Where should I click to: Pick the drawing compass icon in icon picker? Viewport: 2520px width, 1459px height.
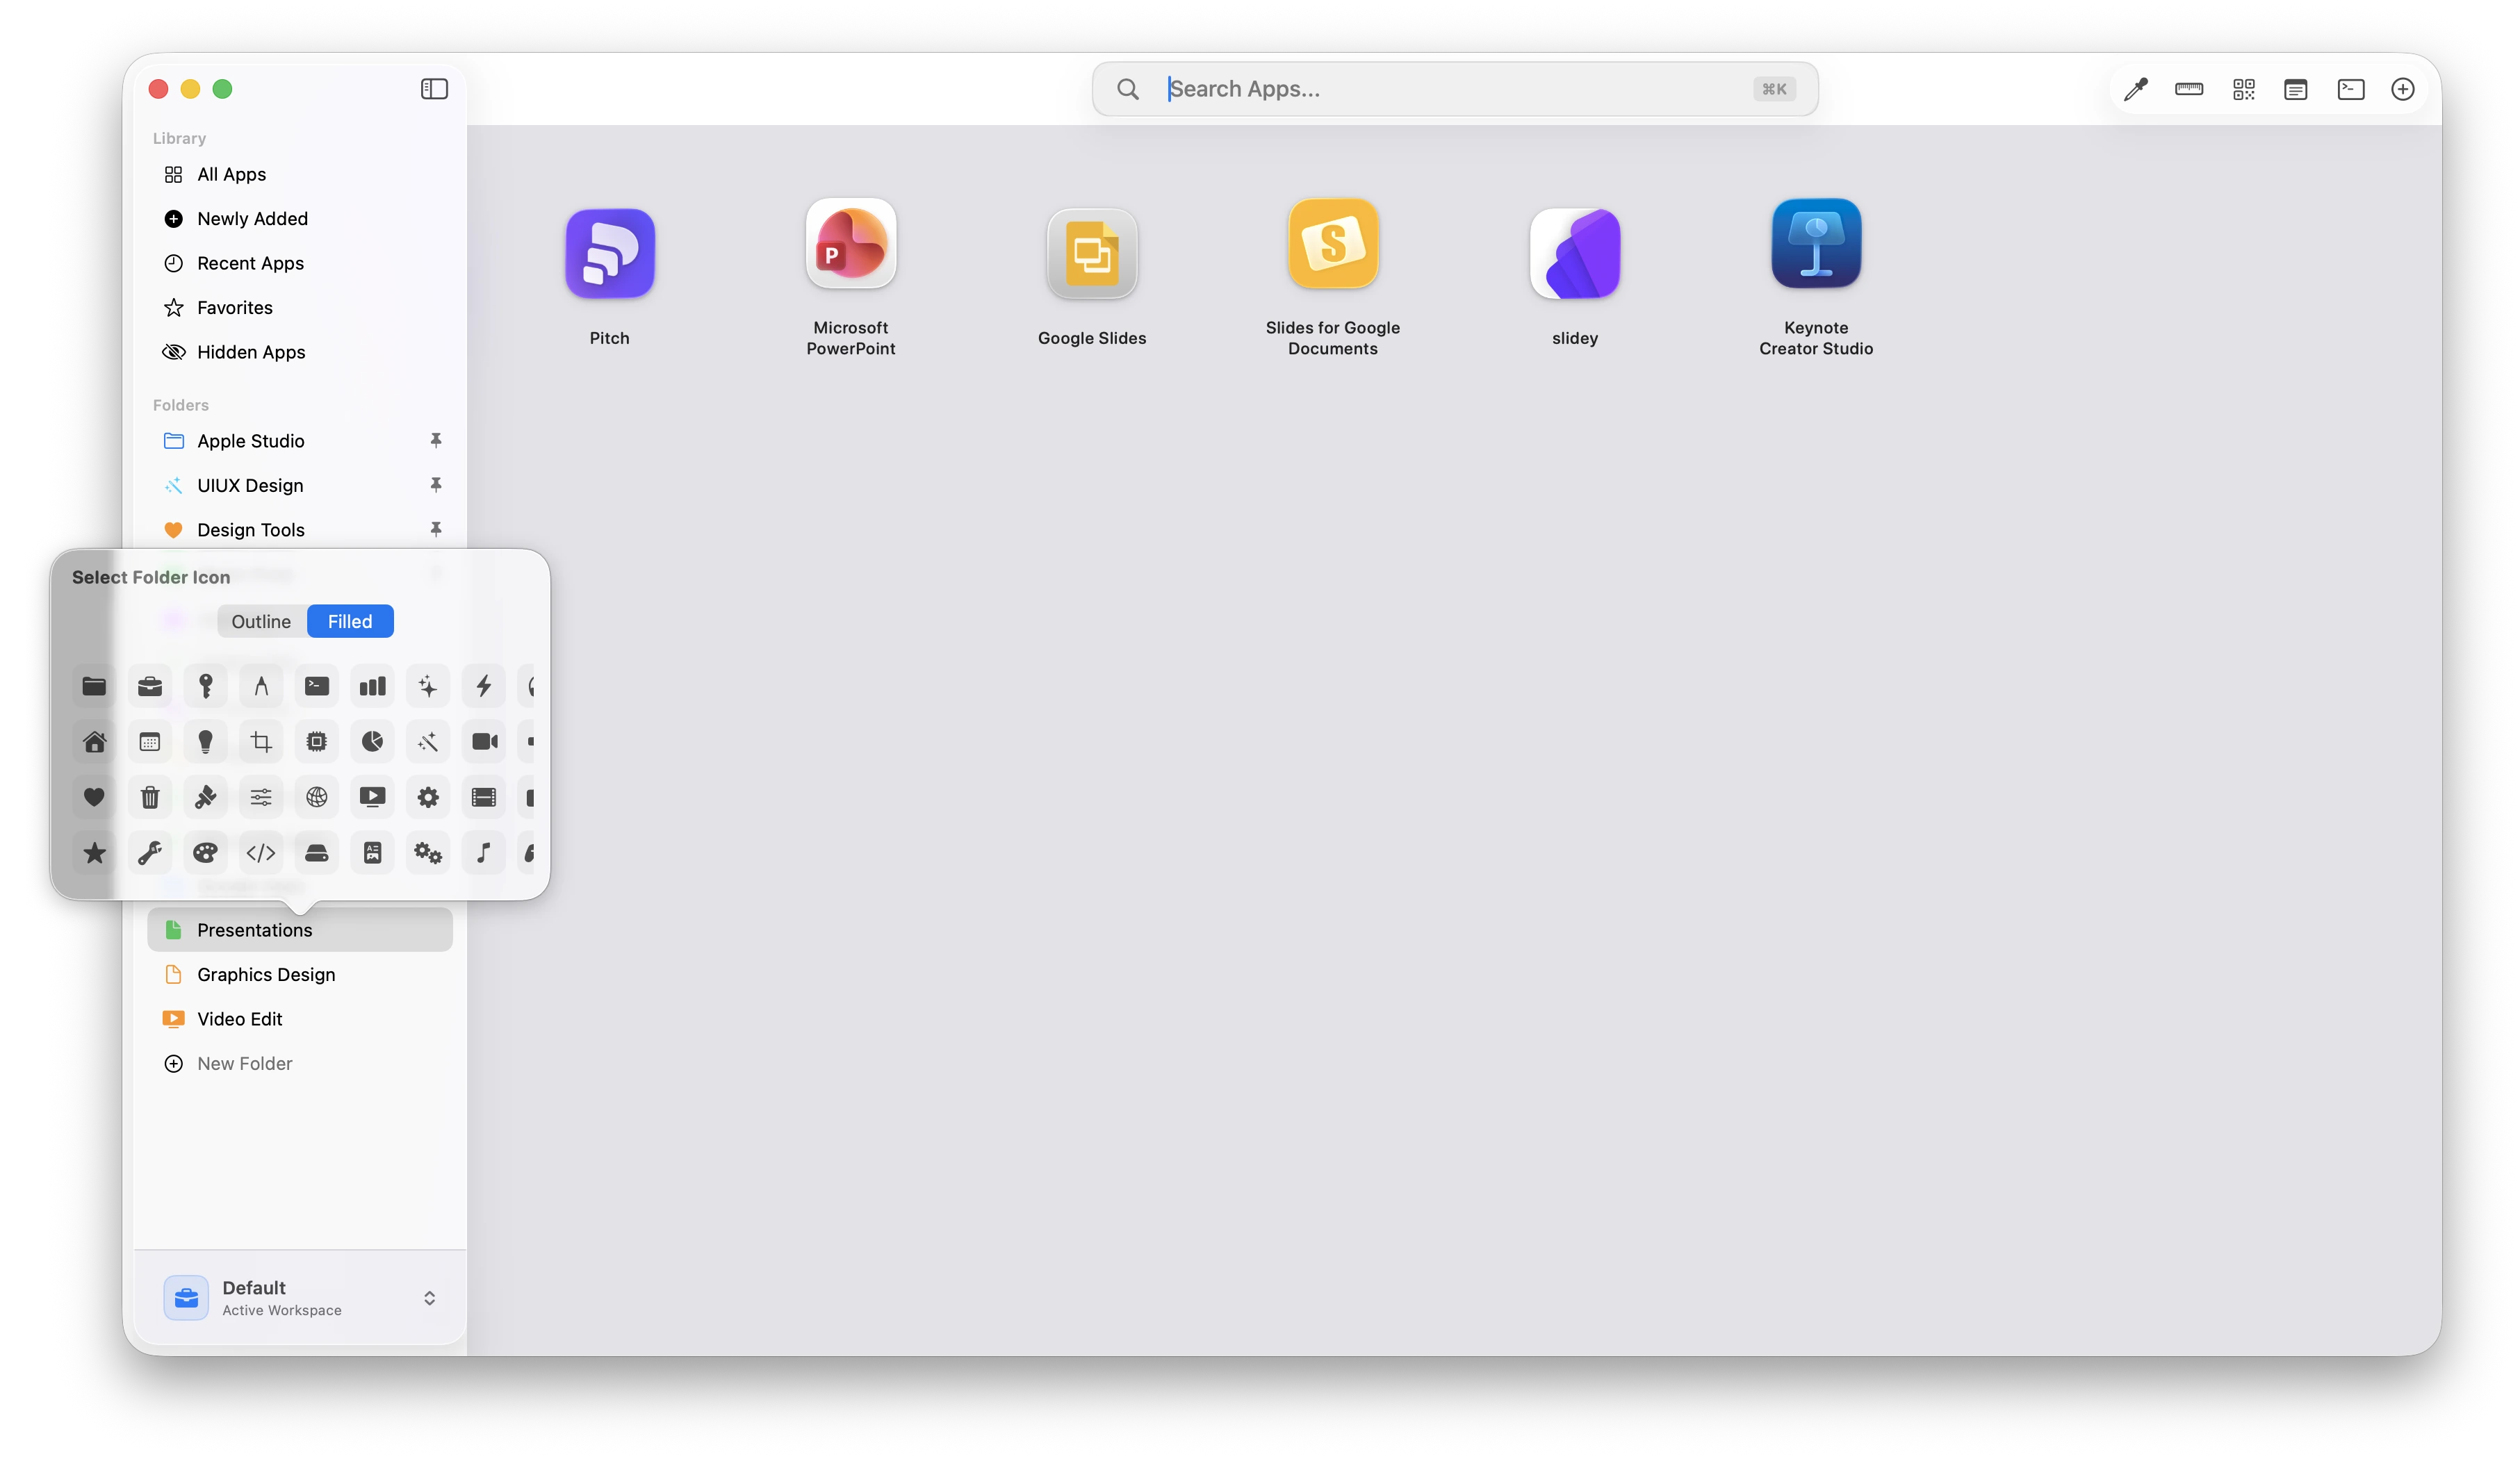[x=261, y=686]
